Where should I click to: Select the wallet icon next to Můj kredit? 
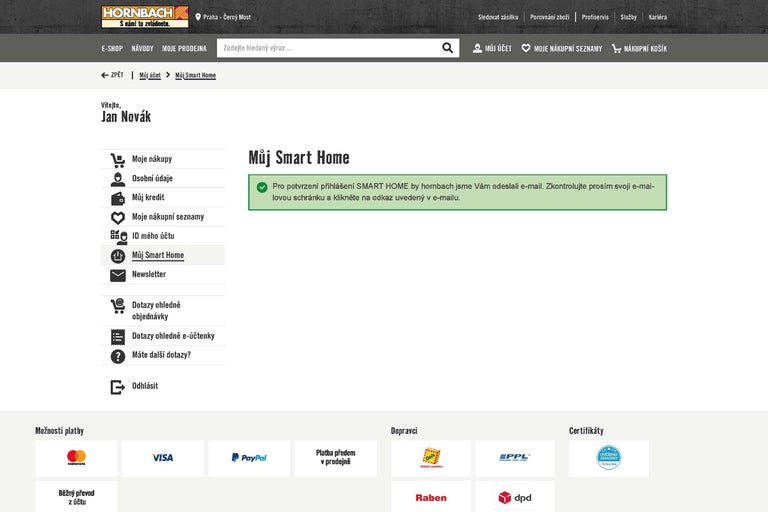click(x=118, y=198)
